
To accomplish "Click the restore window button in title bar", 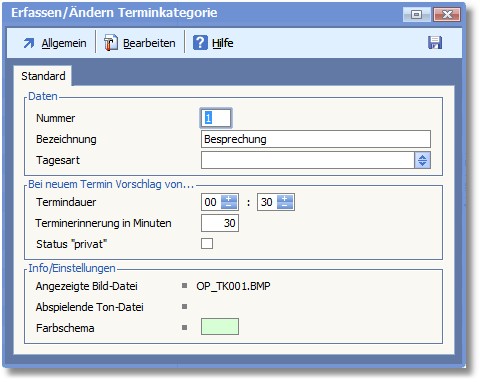I will click(416, 15).
